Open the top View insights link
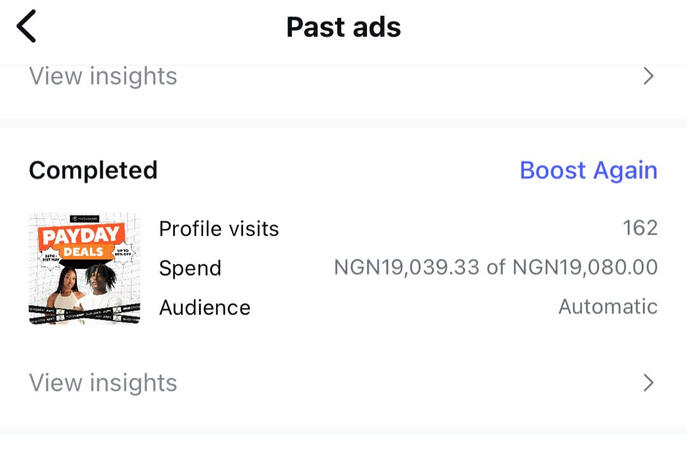Screen dimensions: 687x450 click(103, 76)
